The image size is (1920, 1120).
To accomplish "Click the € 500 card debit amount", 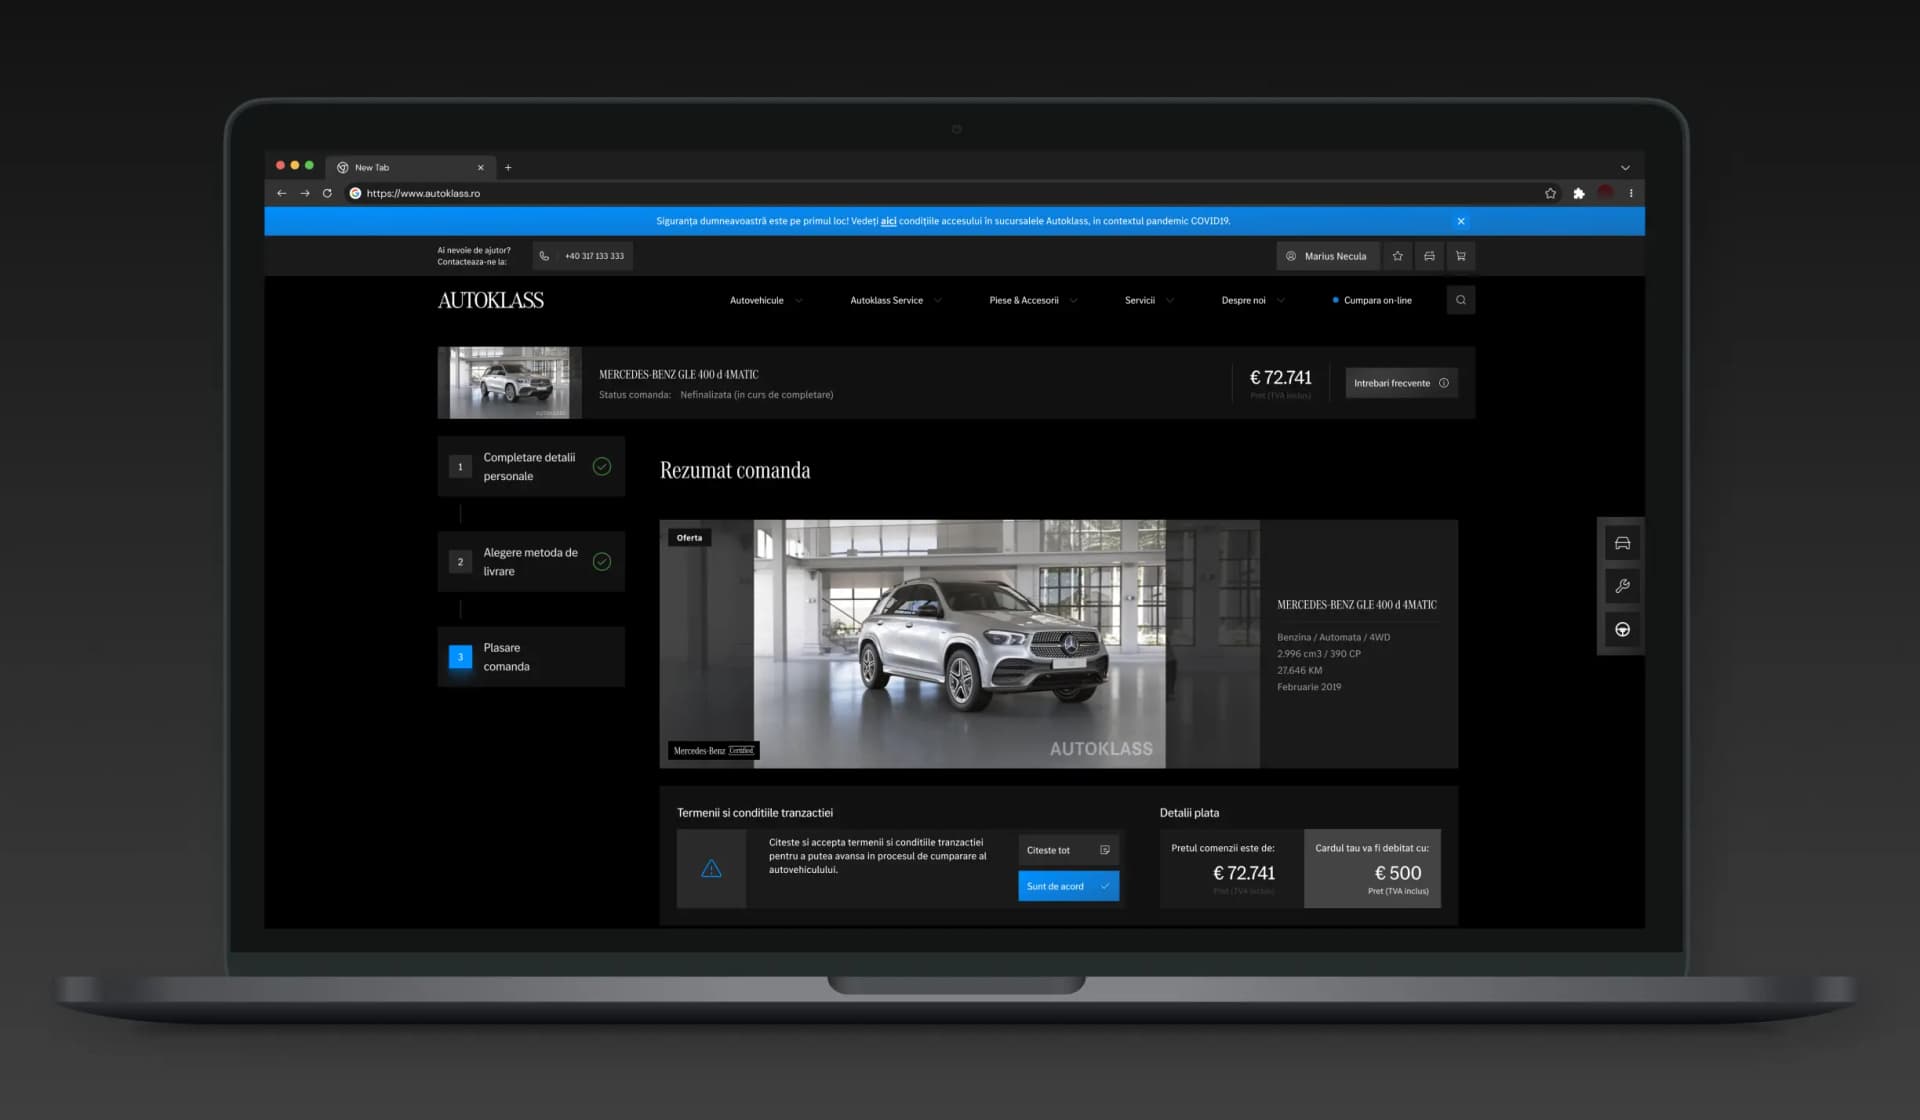I will 1397,873.
